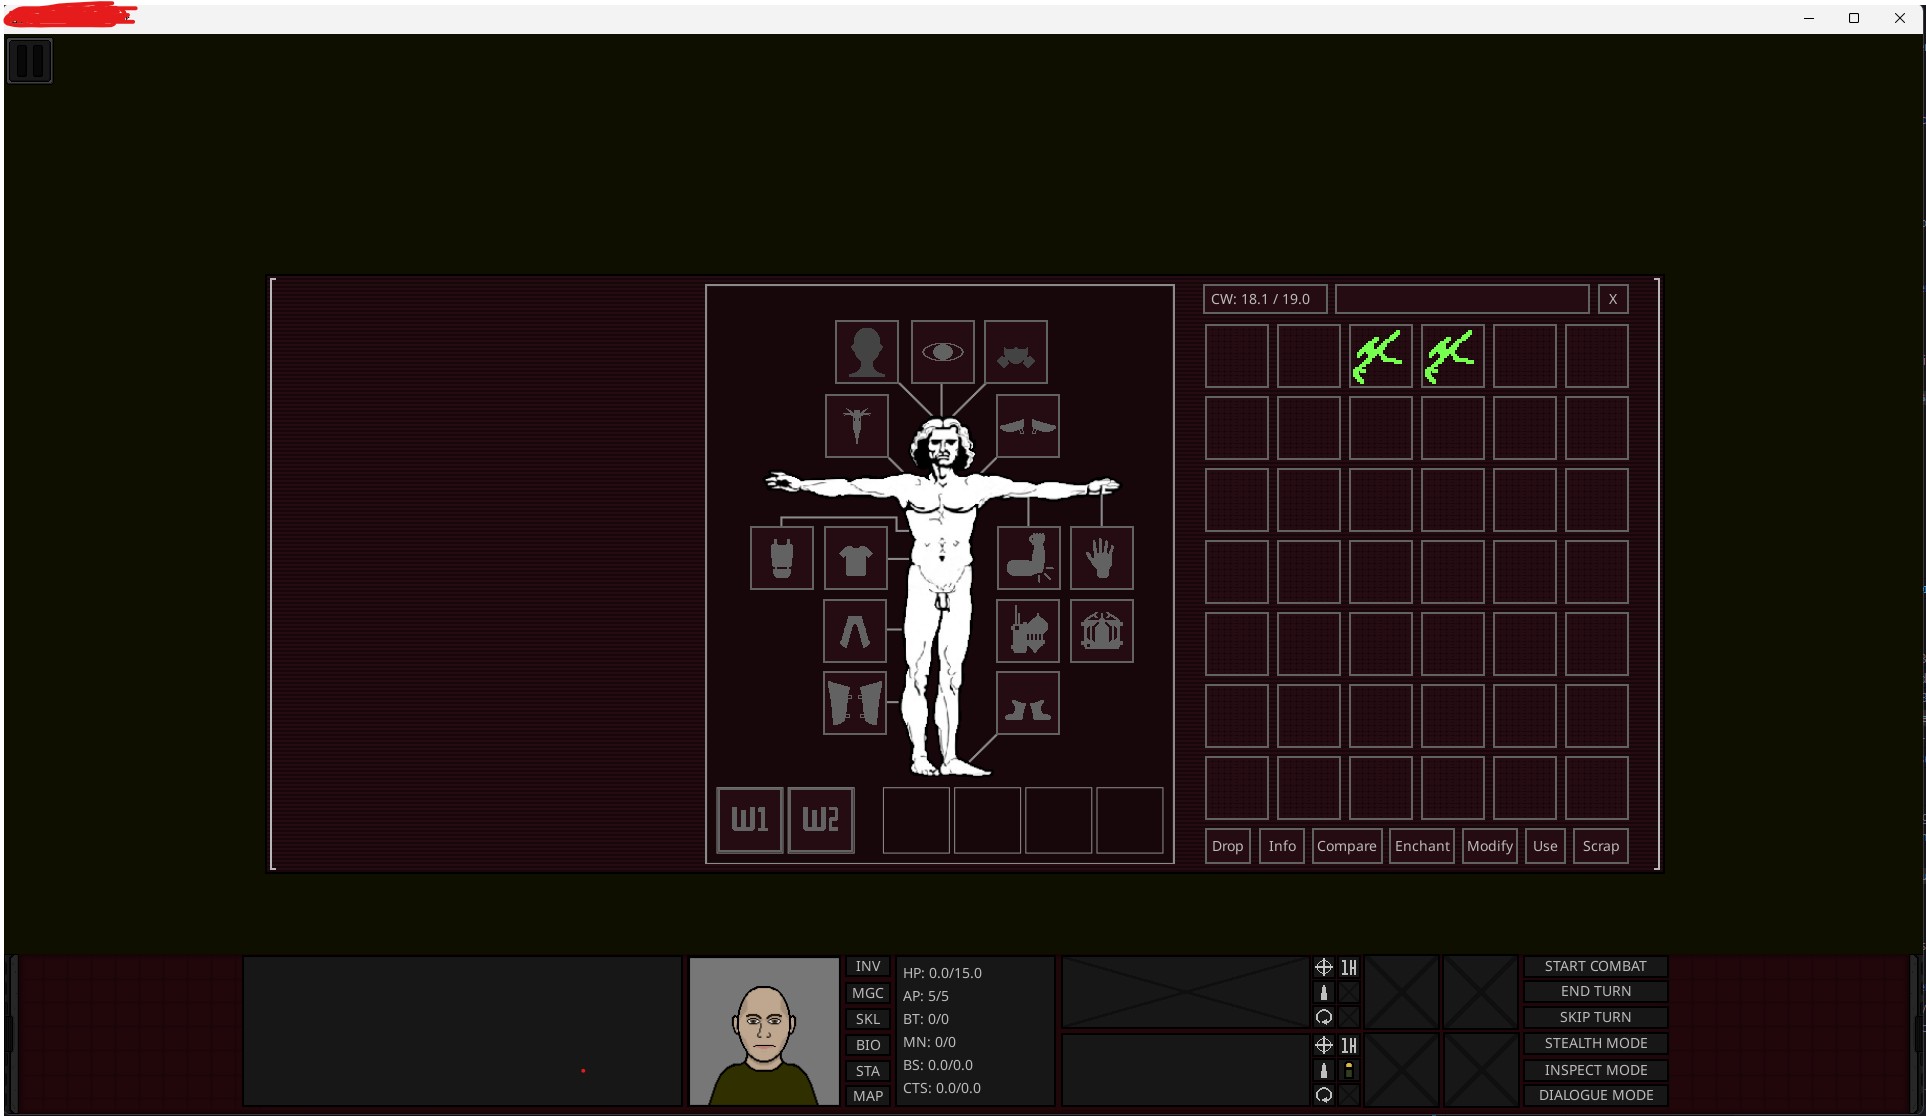Select the boots equipment slot

tap(1027, 704)
